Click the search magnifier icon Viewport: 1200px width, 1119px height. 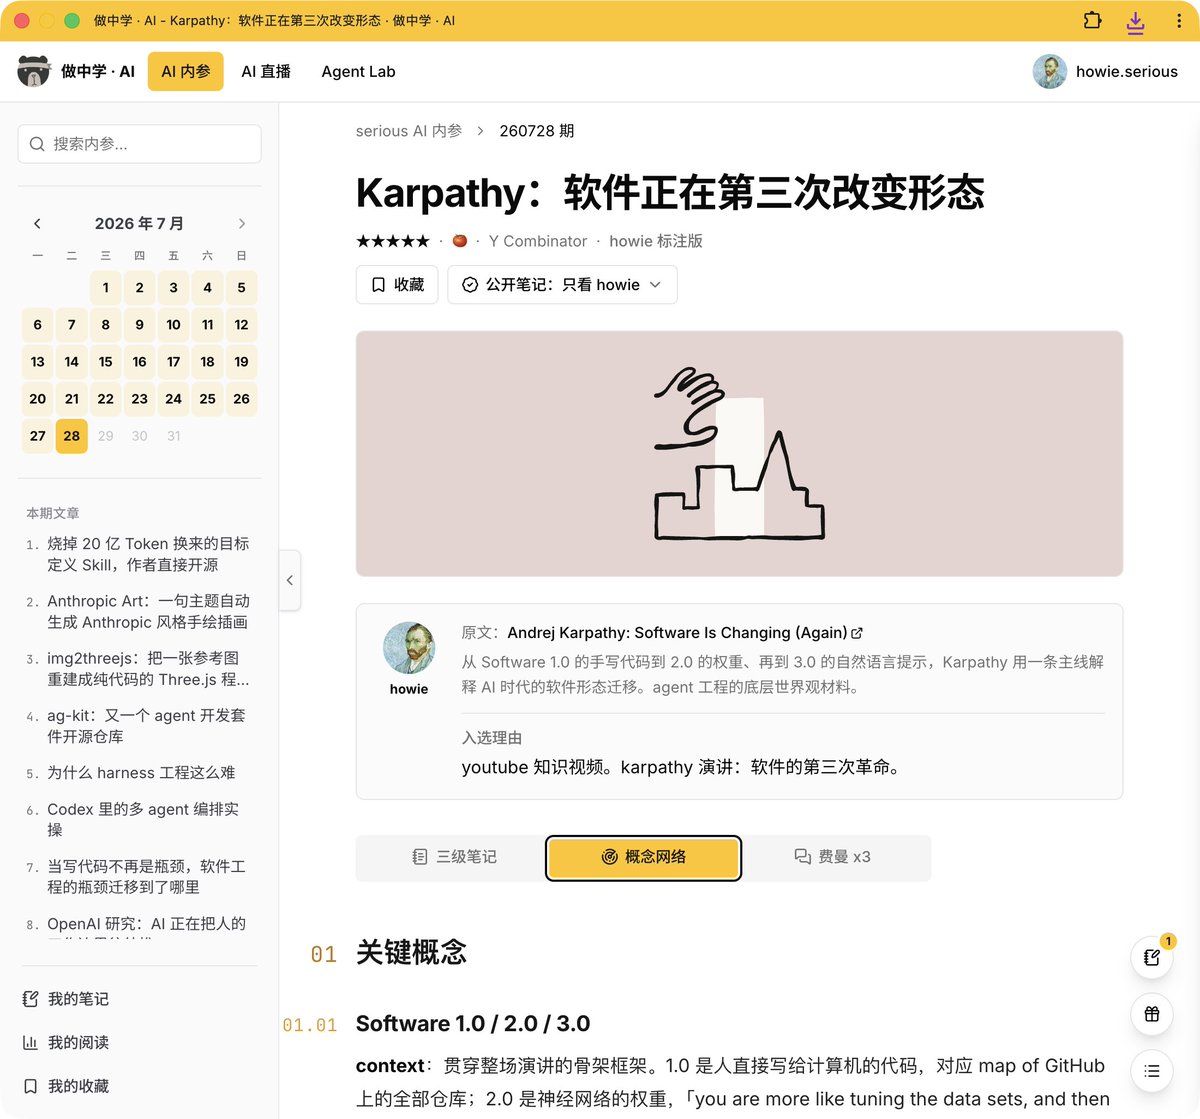click(37, 144)
